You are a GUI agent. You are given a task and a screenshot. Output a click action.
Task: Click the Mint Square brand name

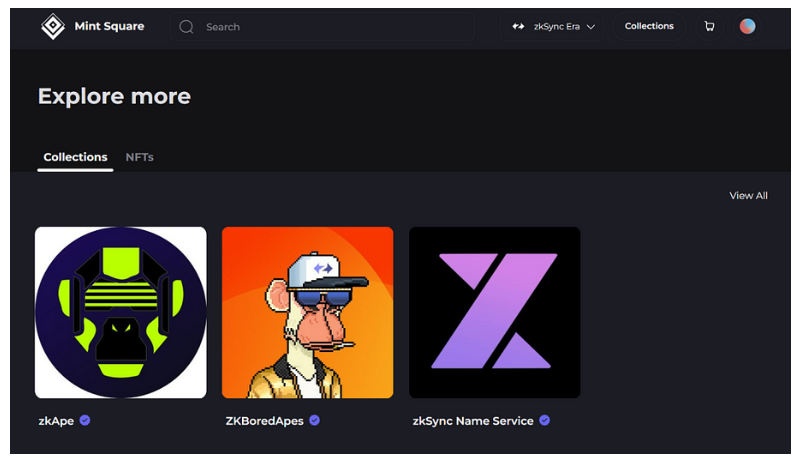[x=109, y=26]
